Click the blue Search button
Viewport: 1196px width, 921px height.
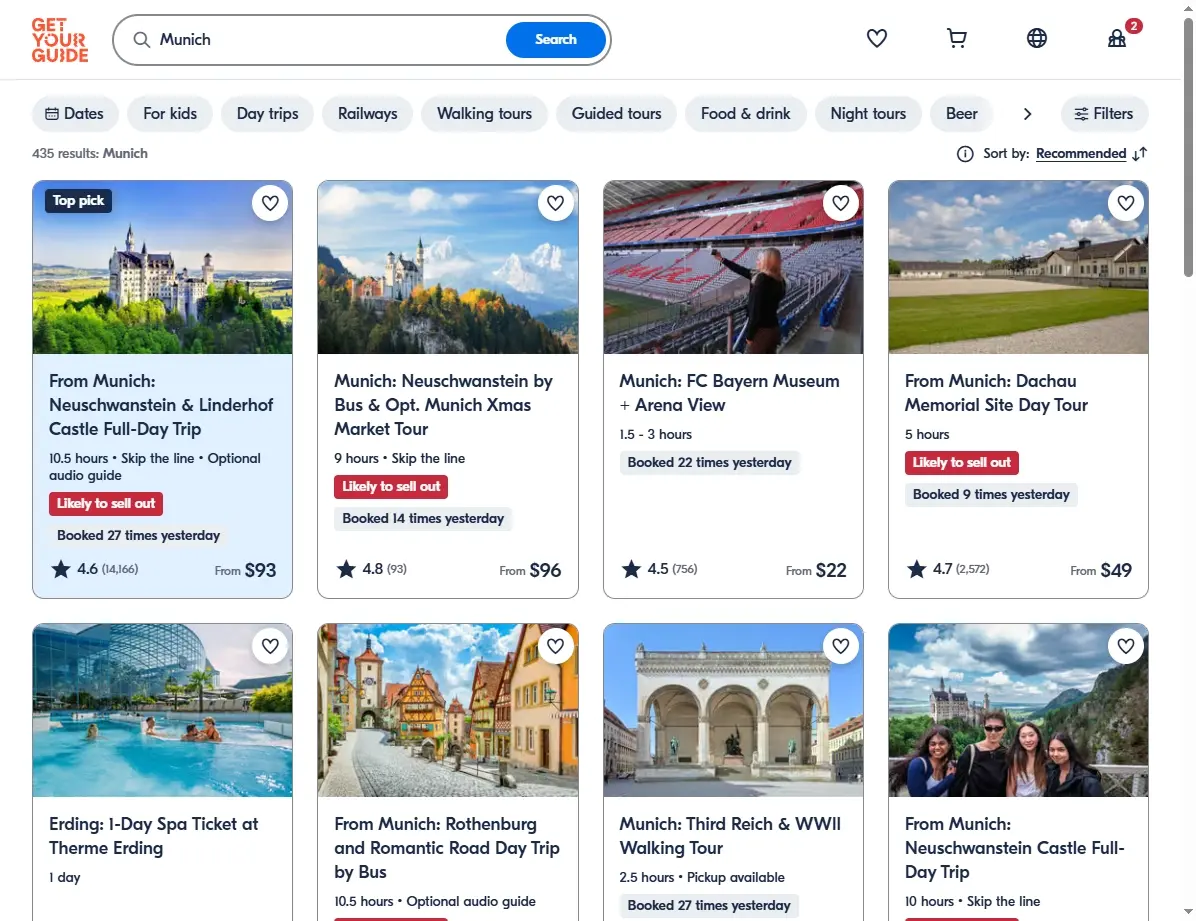555,40
